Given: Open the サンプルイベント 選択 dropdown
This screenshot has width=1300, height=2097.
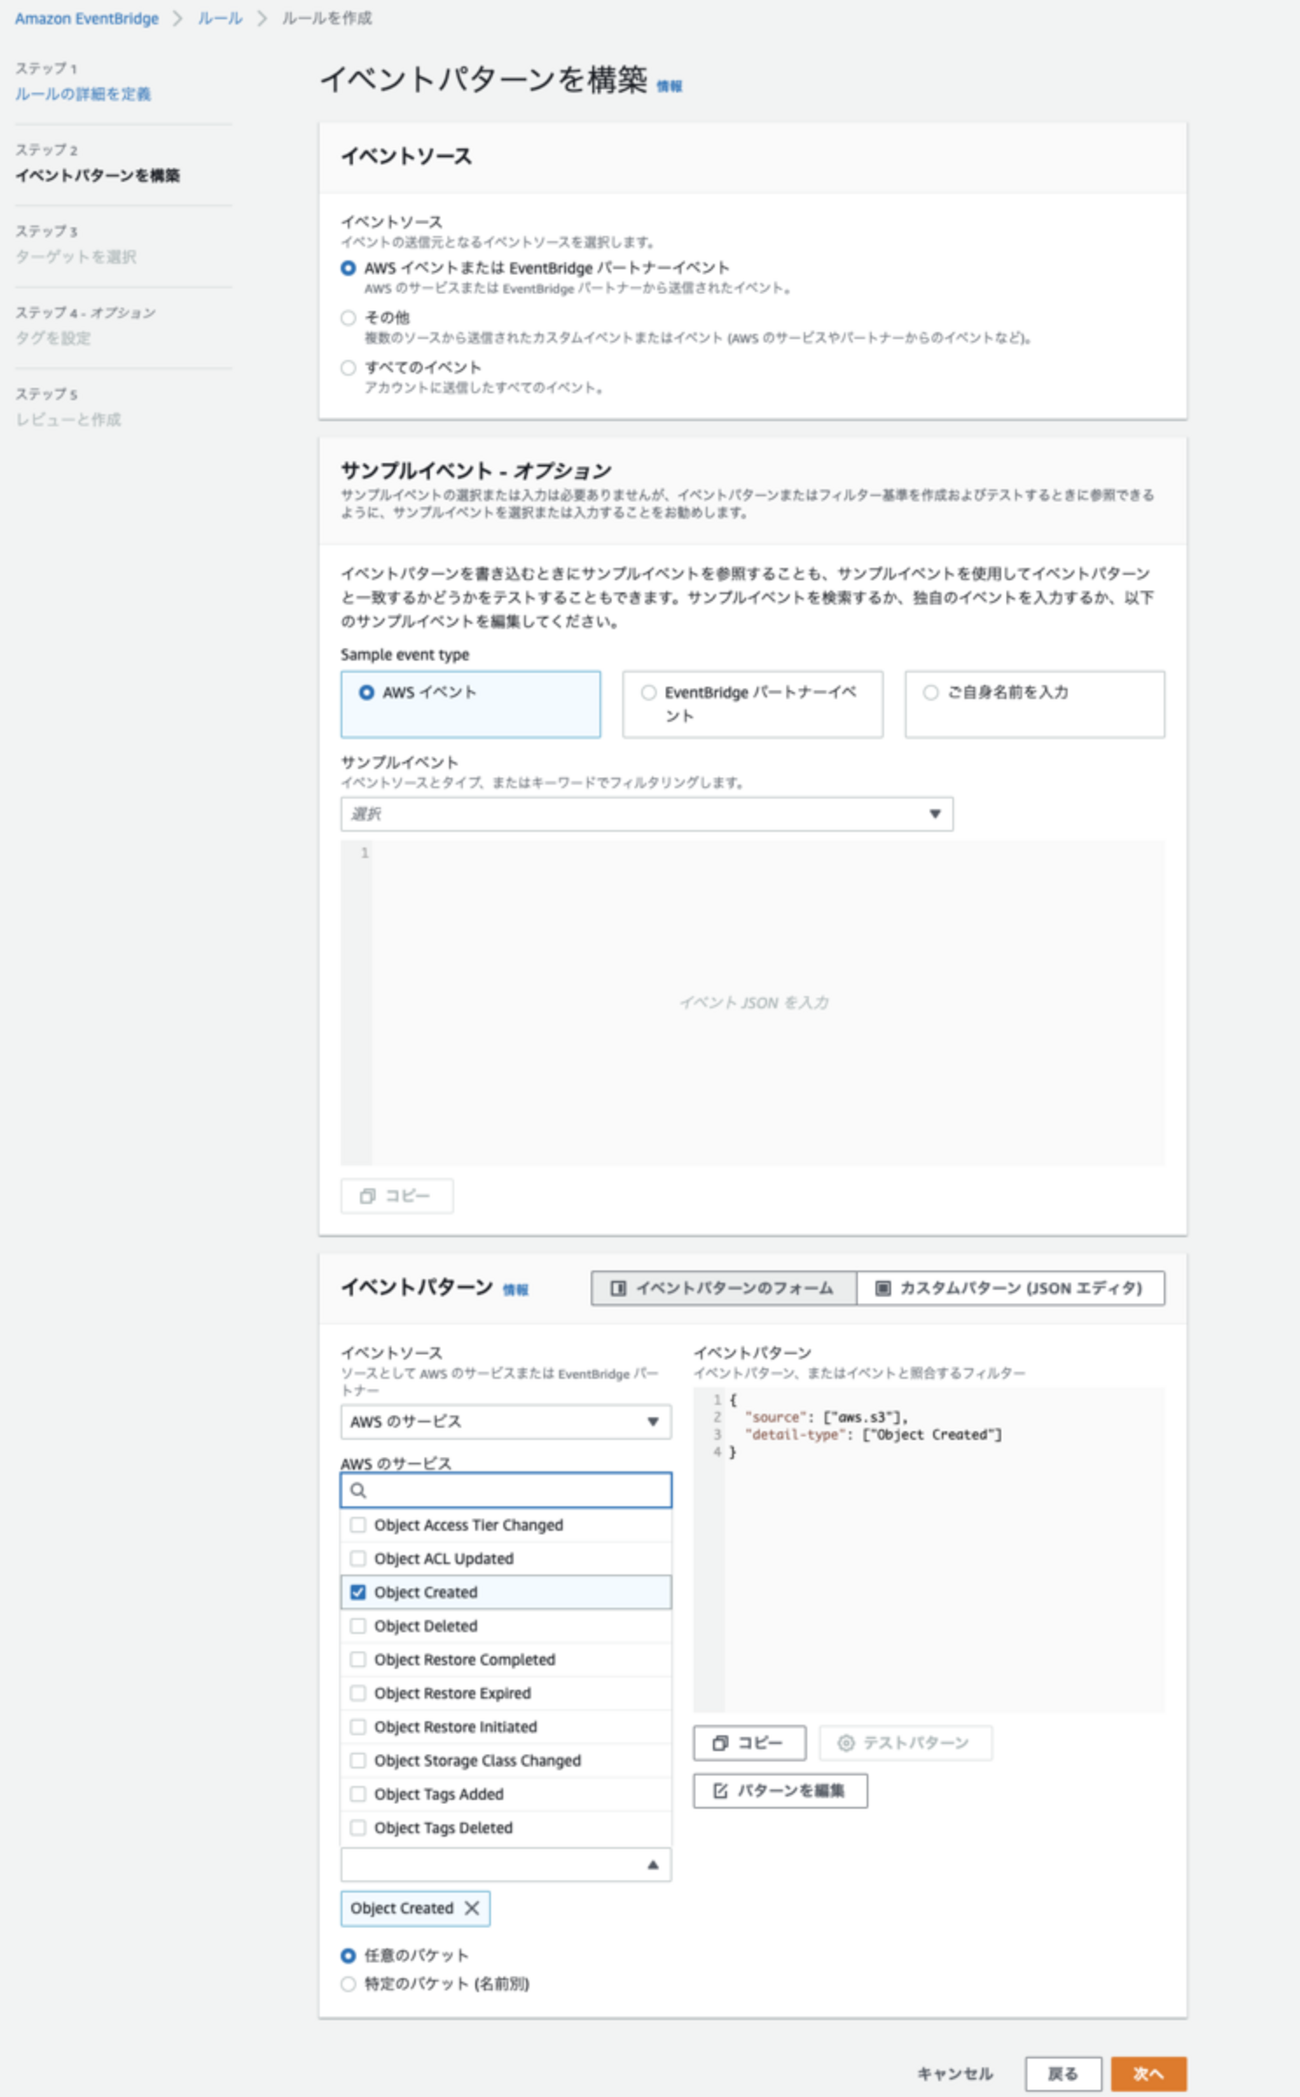Looking at the screenshot, I should pyautogui.click(x=647, y=814).
